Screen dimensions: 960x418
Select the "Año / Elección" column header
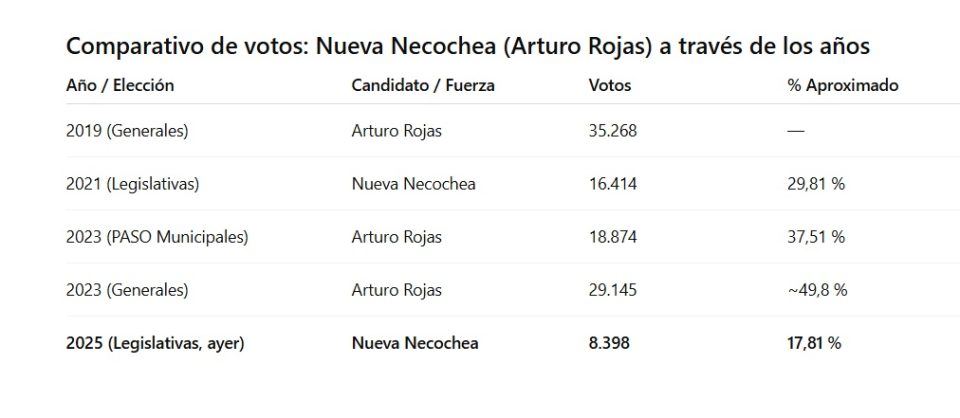click(120, 86)
